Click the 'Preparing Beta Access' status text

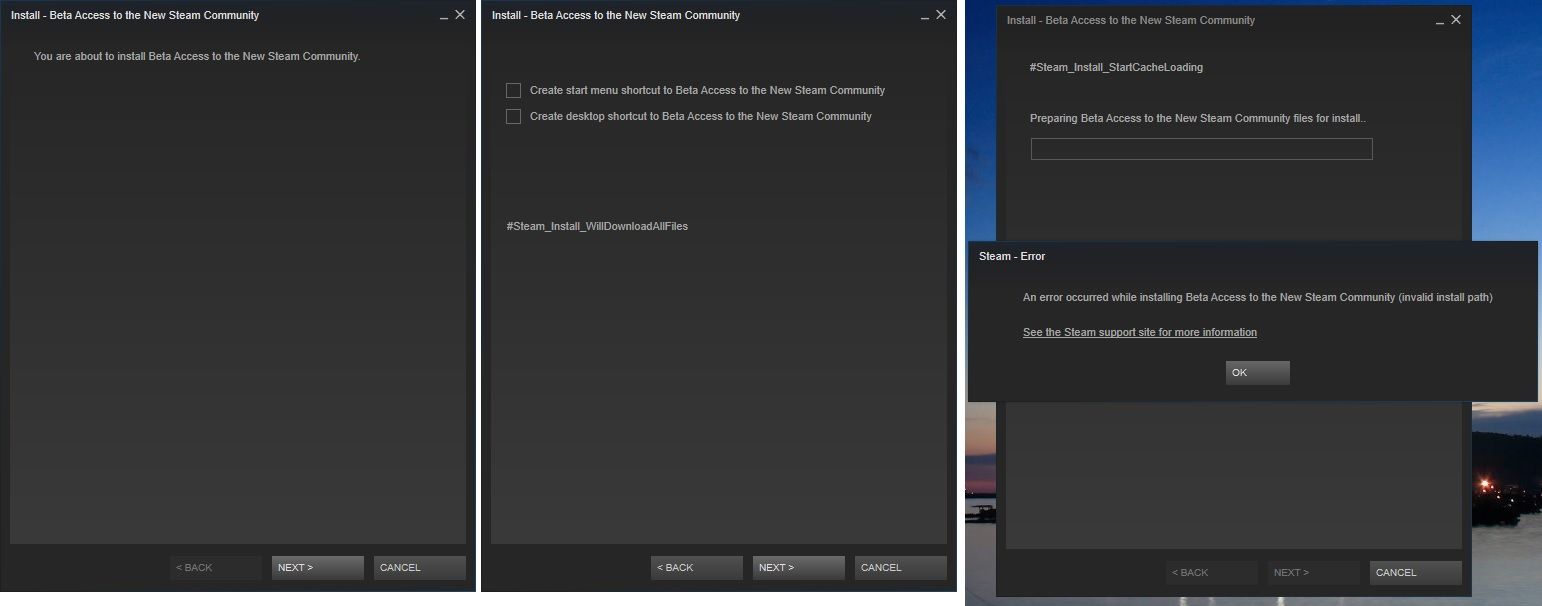click(1198, 118)
